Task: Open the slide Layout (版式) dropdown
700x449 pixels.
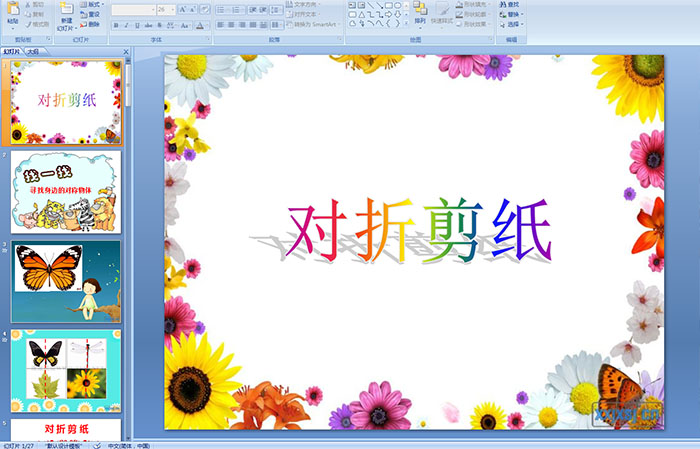Action: coord(92,4)
